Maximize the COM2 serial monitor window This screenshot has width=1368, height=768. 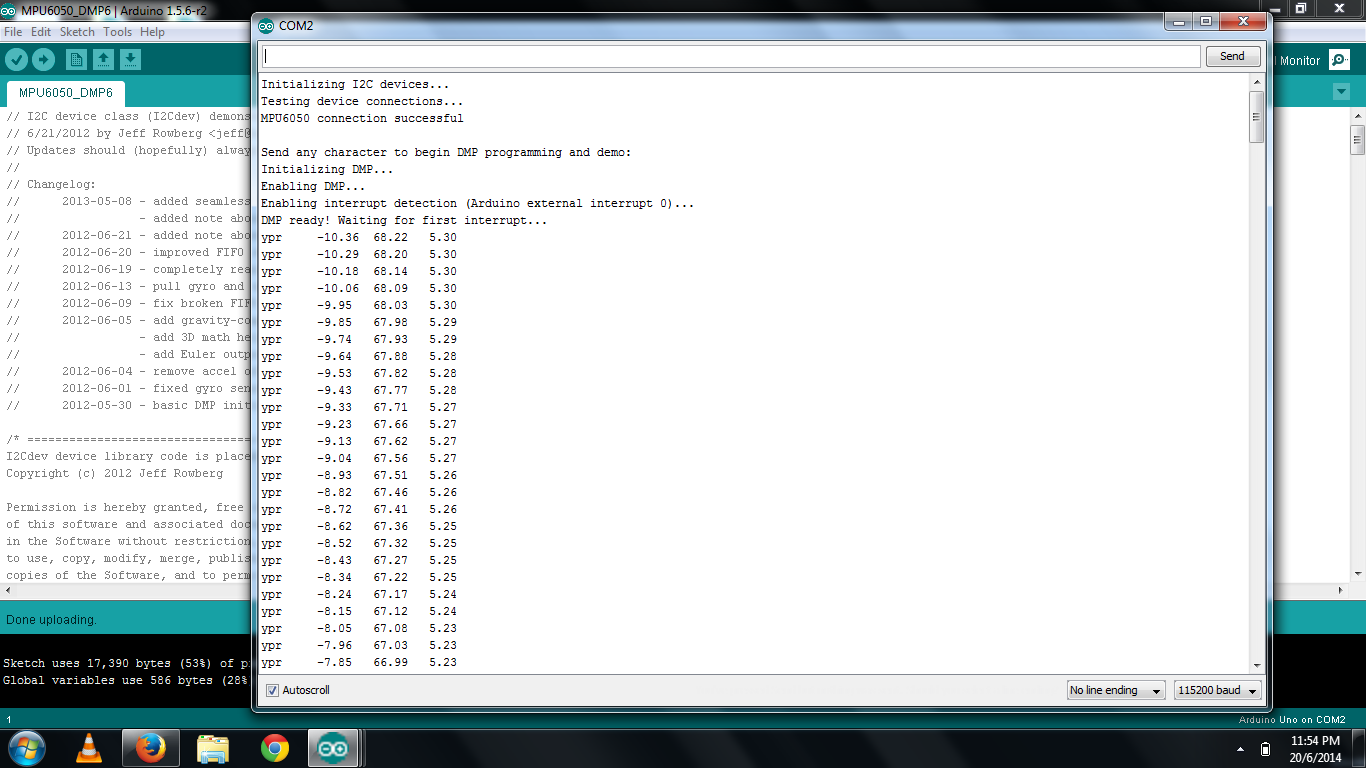(1206, 21)
